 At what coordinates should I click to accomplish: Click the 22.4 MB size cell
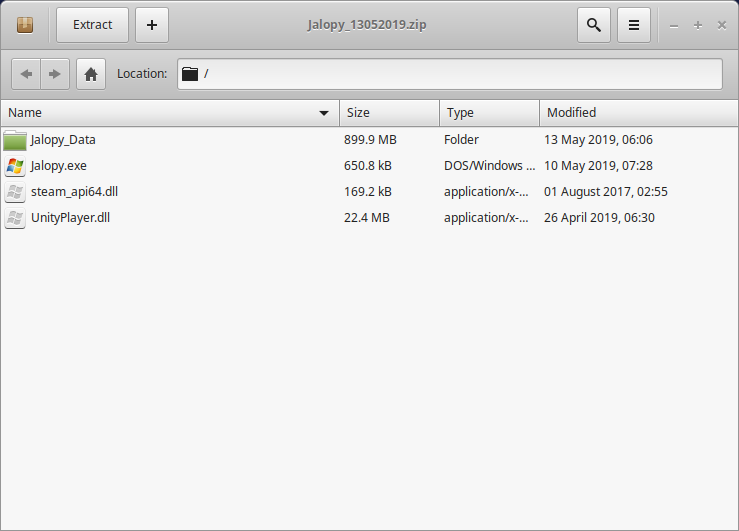pyautogui.click(x=367, y=218)
